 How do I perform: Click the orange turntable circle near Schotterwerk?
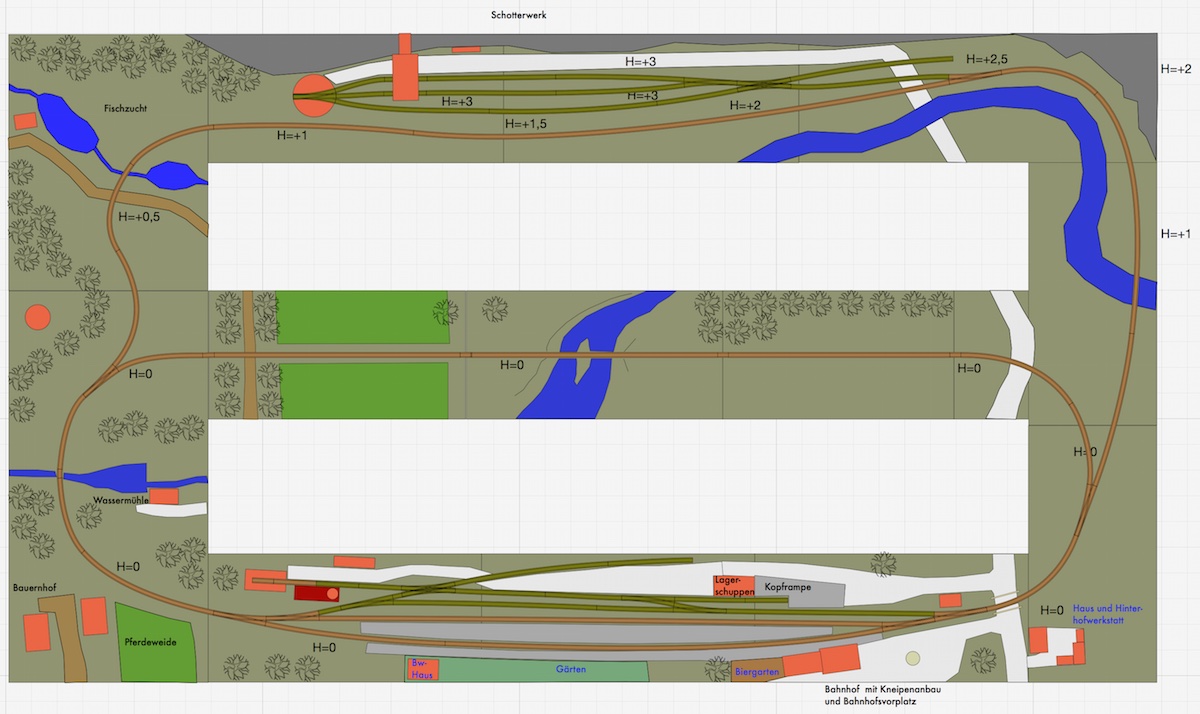[x=311, y=95]
